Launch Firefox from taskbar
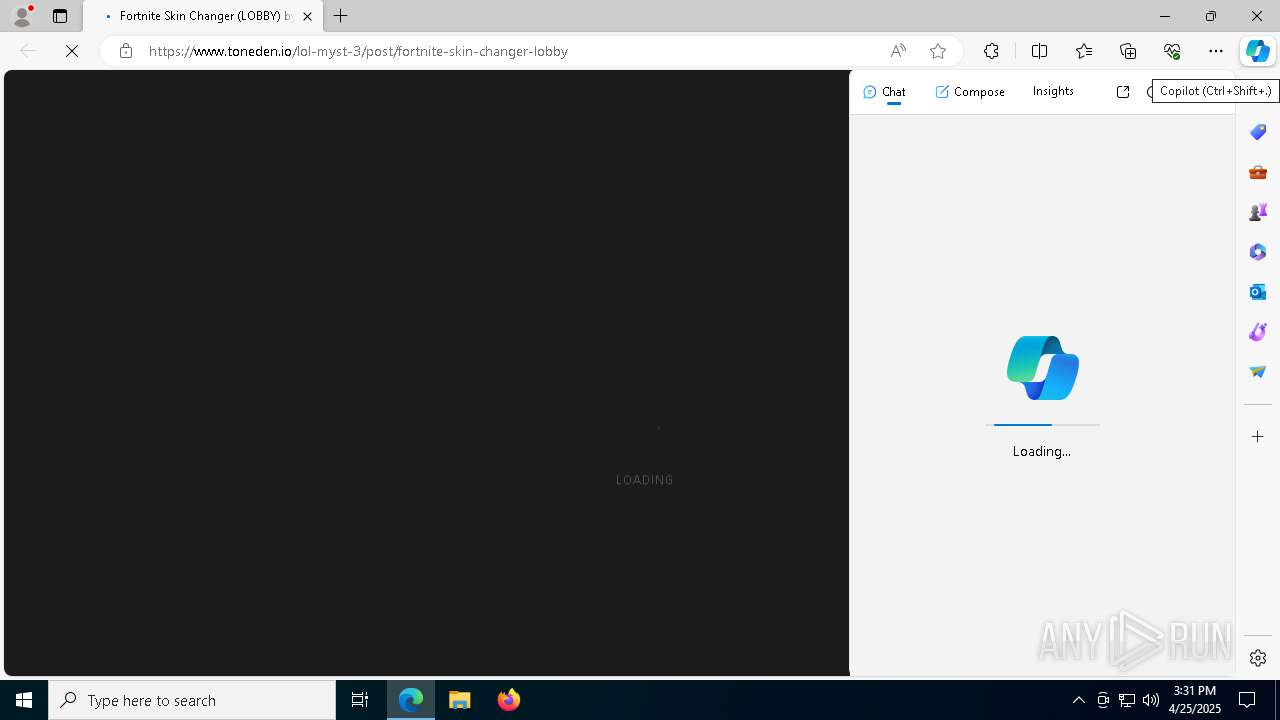Image resolution: width=1280 pixels, height=720 pixels. pos(509,700)
